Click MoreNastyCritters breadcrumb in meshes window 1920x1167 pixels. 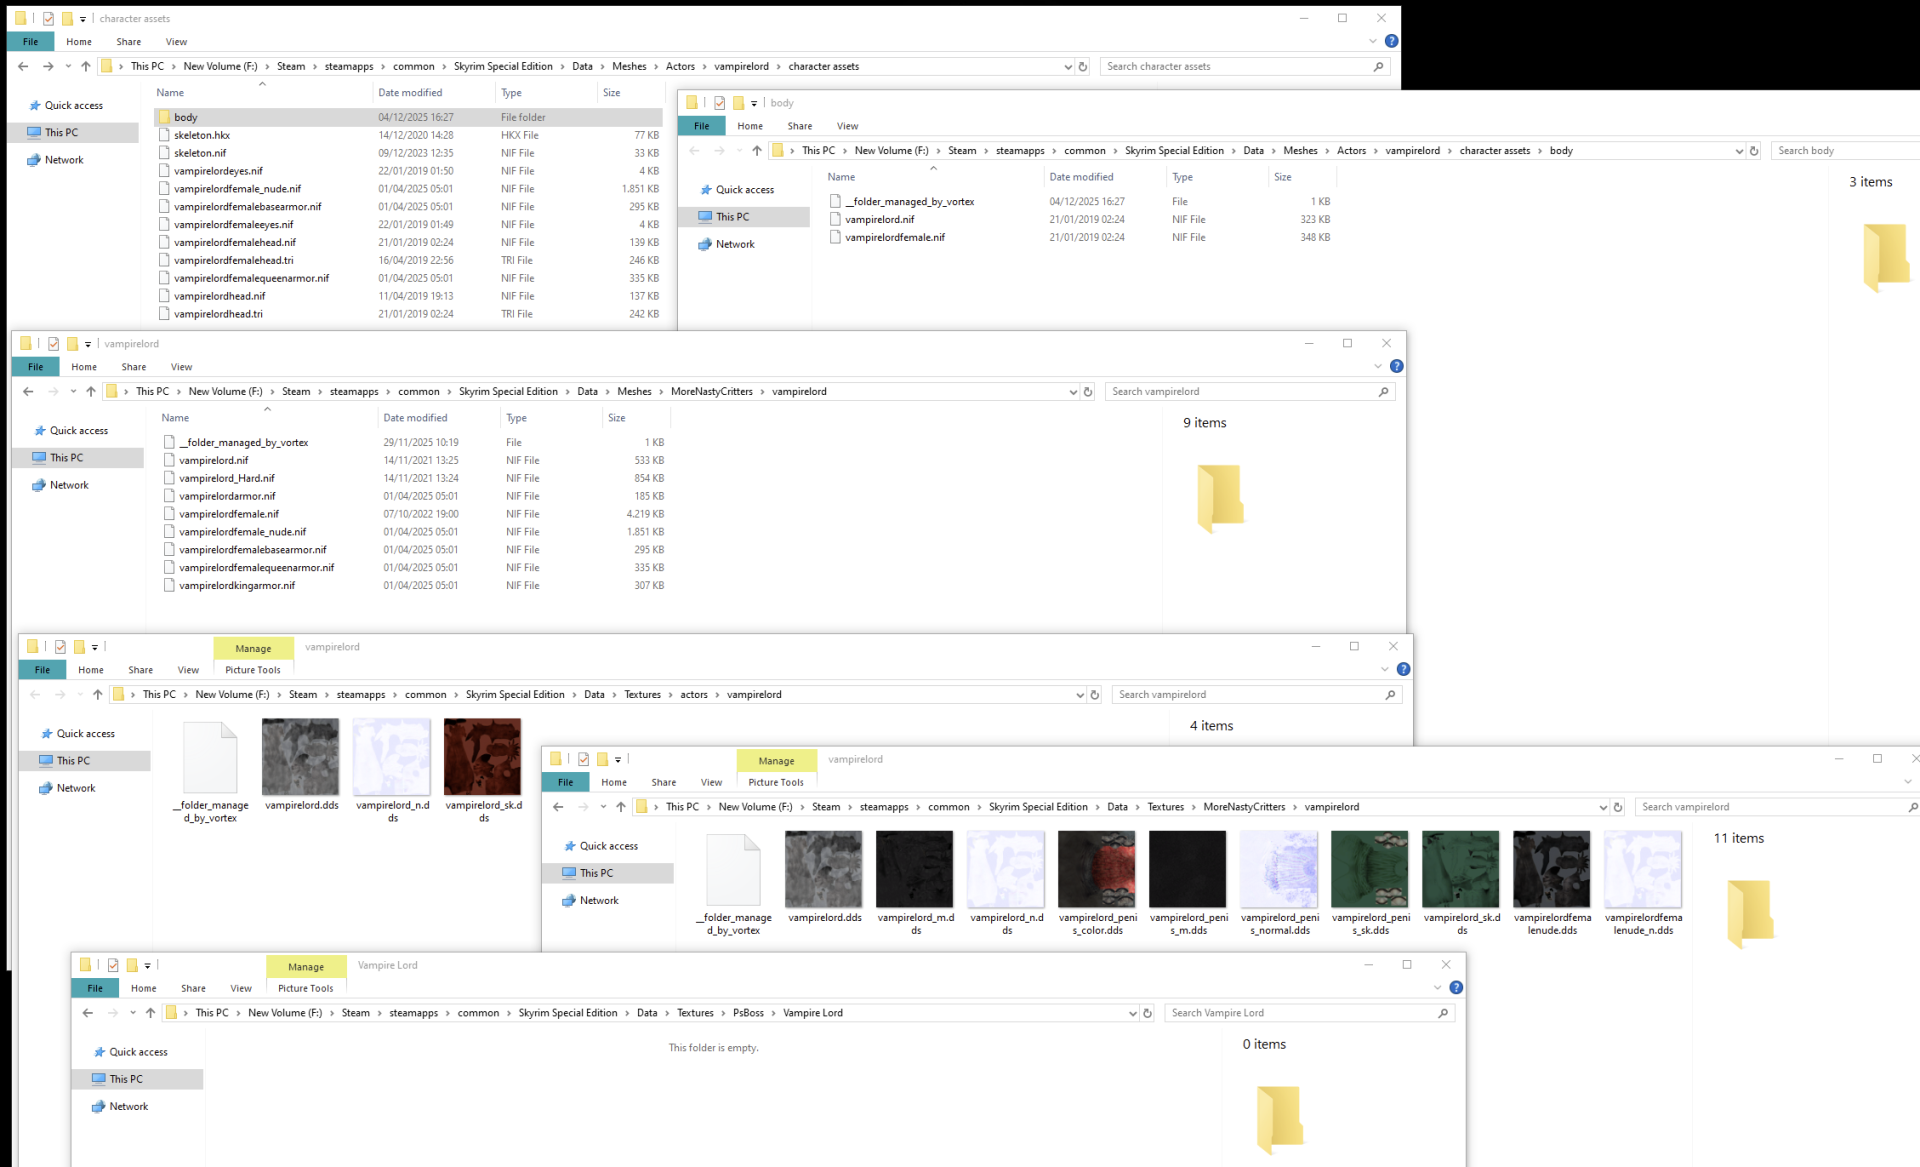pyautogui.click(x=712, y=392)
